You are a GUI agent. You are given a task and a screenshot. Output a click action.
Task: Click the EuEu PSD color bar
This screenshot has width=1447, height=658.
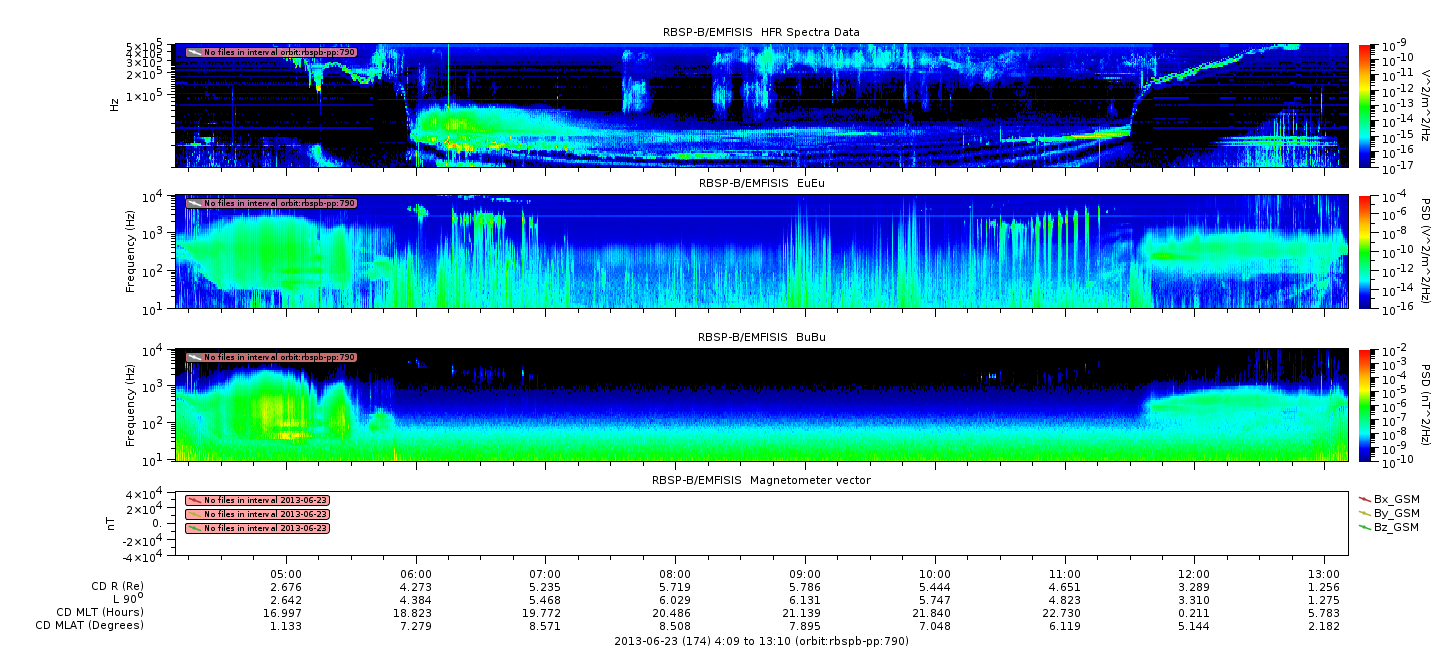point(1366,251)
